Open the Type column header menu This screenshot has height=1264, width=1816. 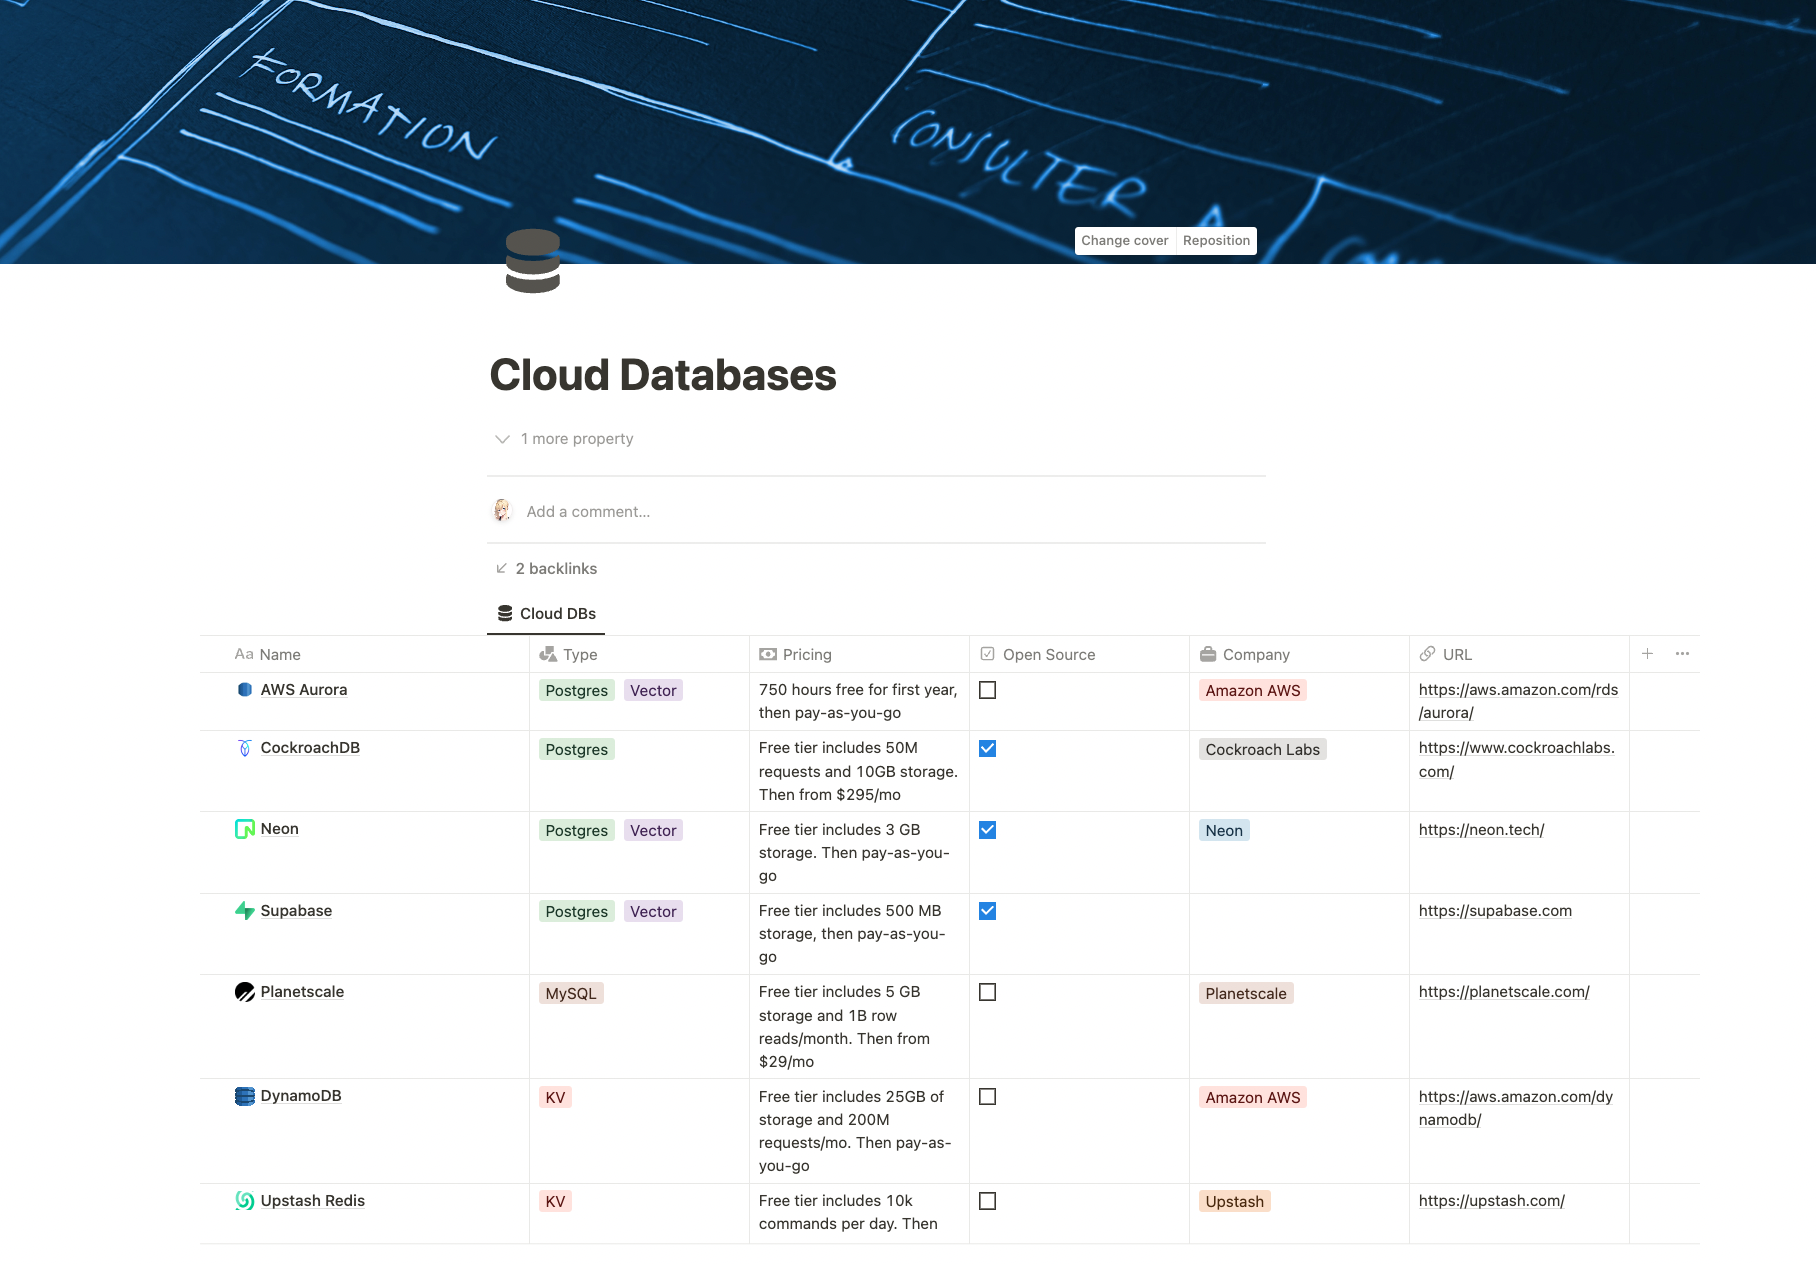click(x=579, y=654)
